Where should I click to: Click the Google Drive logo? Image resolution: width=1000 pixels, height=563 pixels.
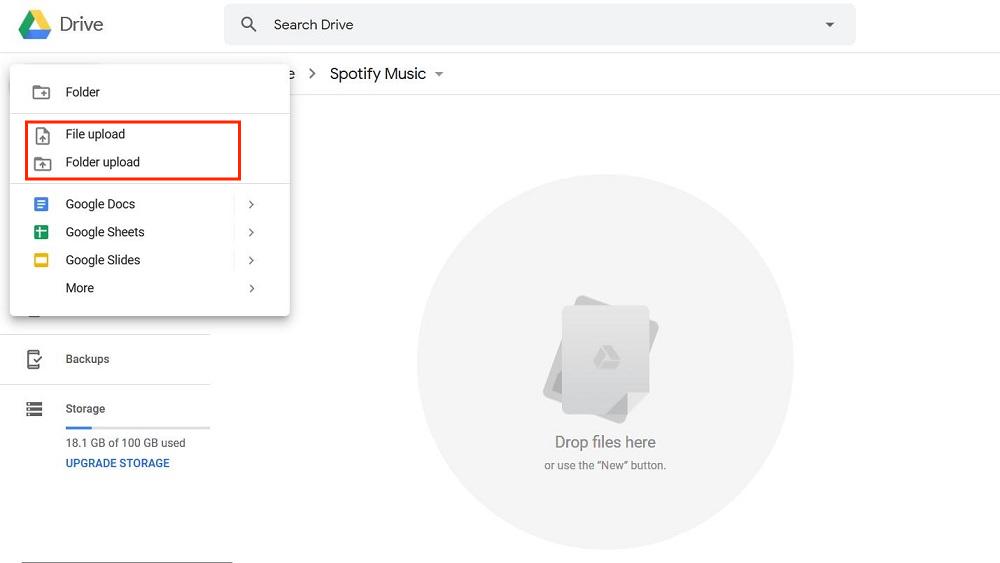click(x=34, y=24)
